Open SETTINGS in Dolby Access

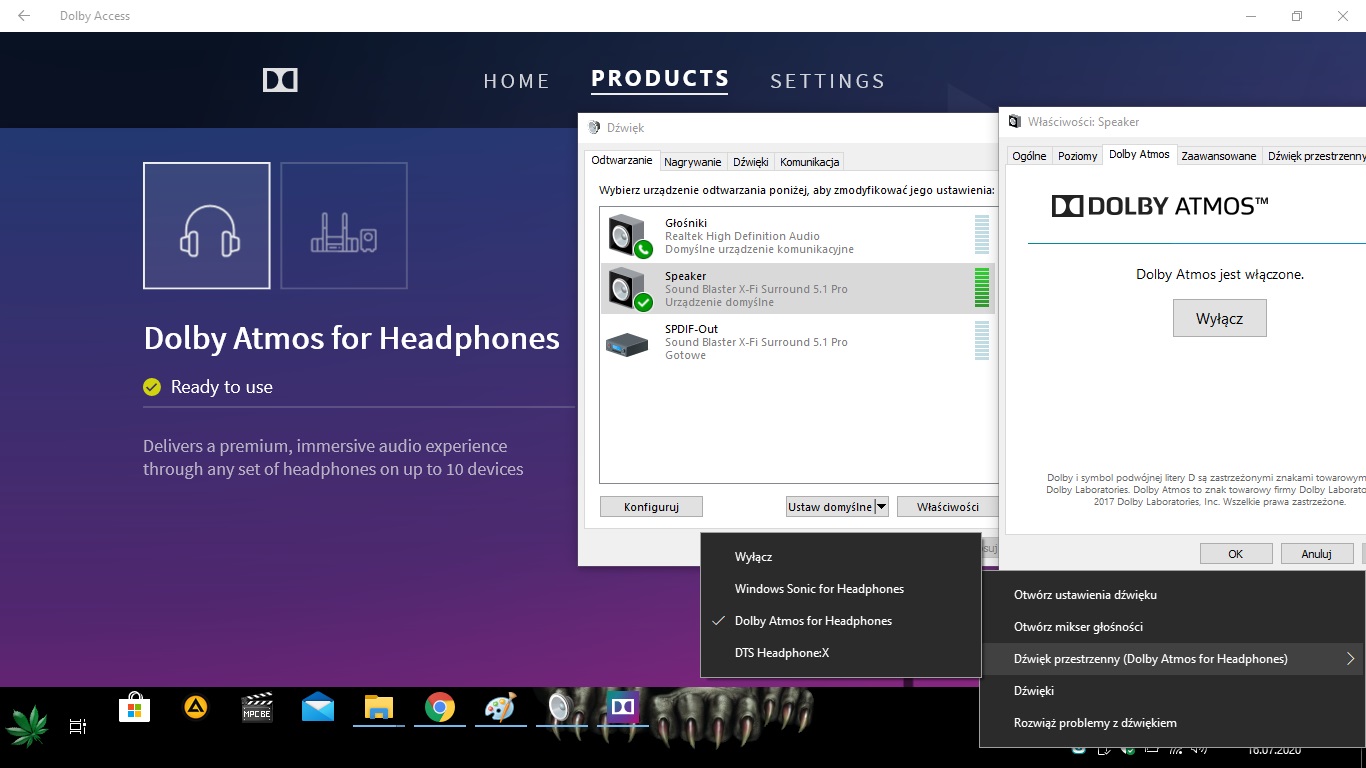click(828, 81)
